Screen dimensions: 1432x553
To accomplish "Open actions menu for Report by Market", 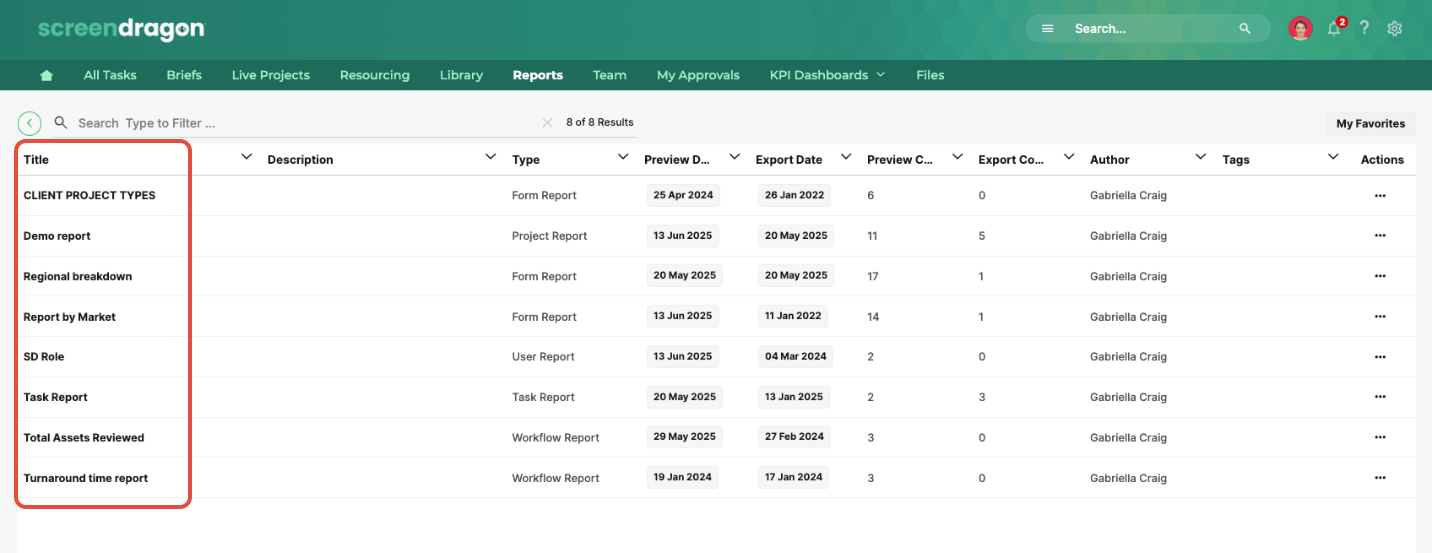I will pos(1380,317).
